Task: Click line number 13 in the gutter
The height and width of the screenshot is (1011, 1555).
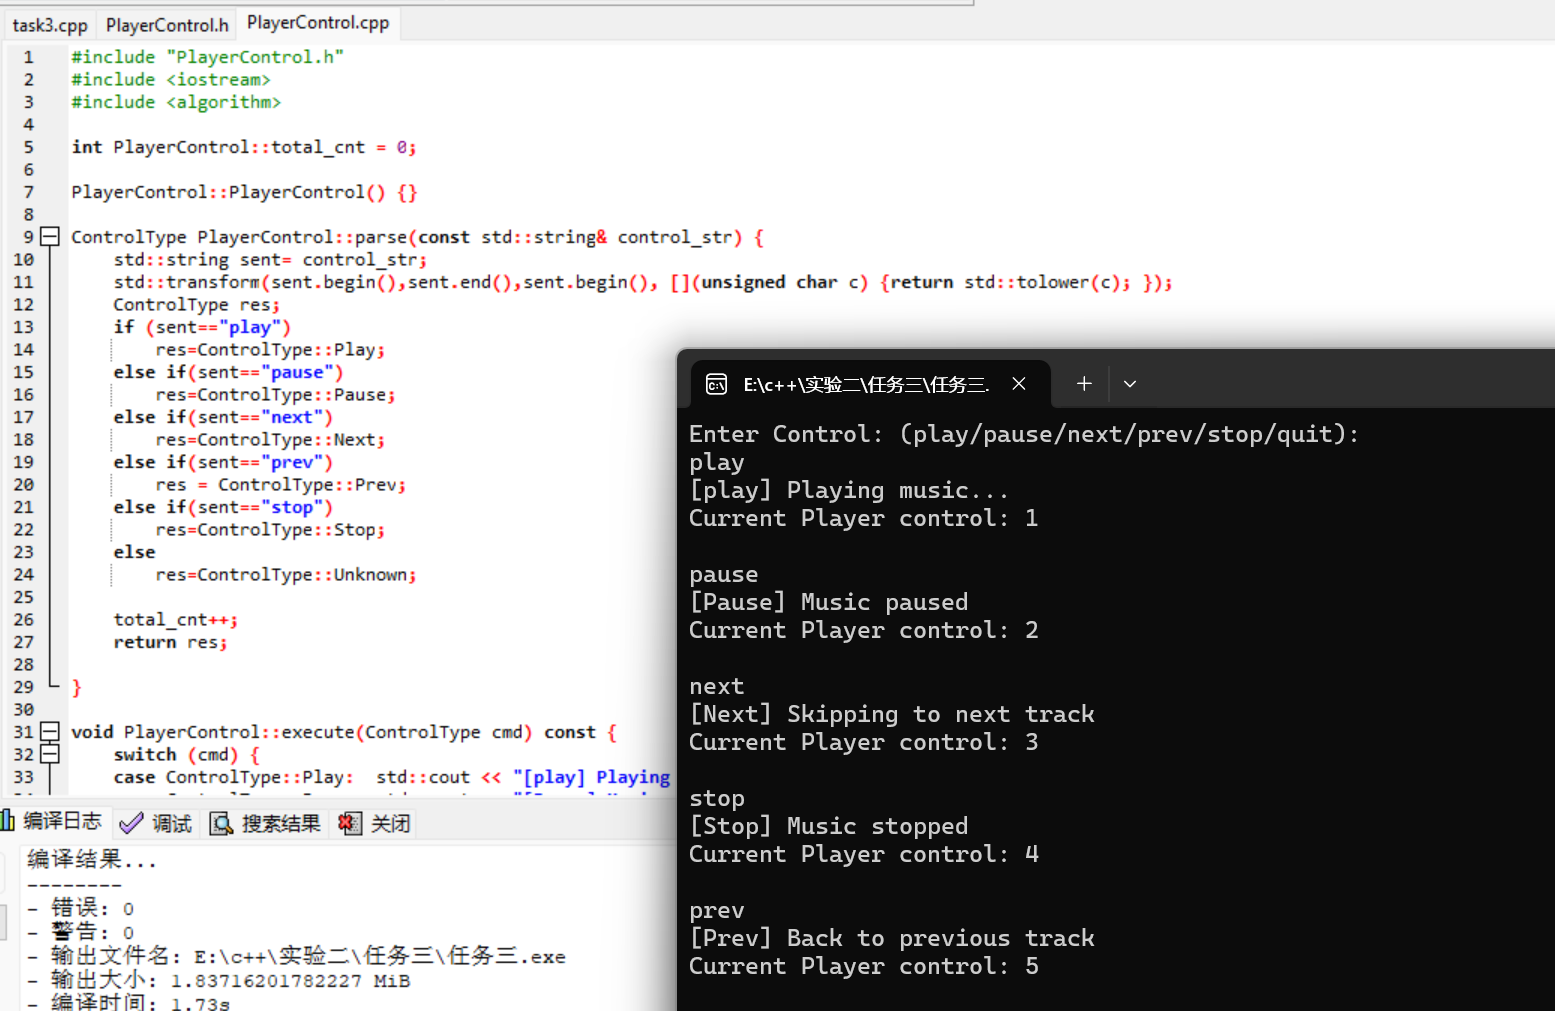Action: (23, 327)
